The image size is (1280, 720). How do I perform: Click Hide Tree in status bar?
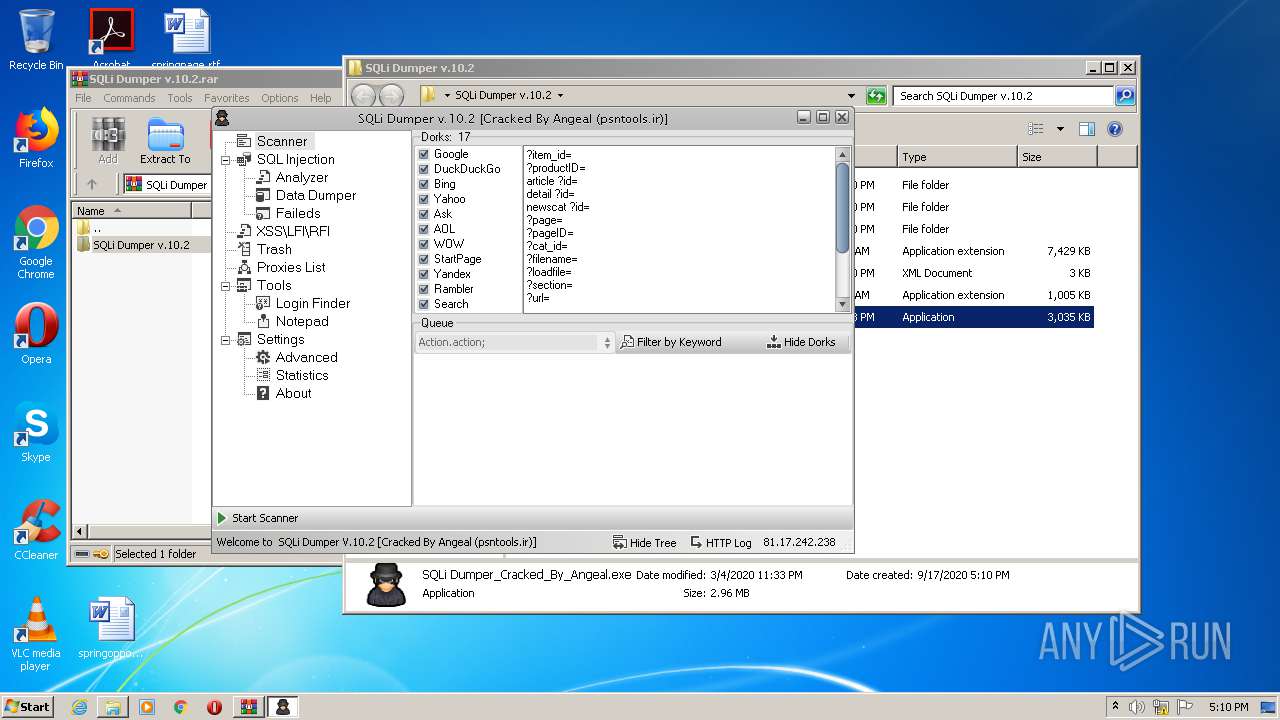coord(645,542)
